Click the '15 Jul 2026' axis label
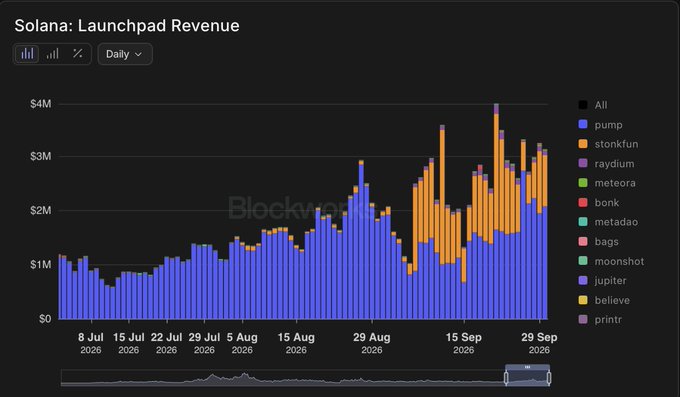Image resolution: width=680 pixels, height=397 pixels. pos(128,343)
